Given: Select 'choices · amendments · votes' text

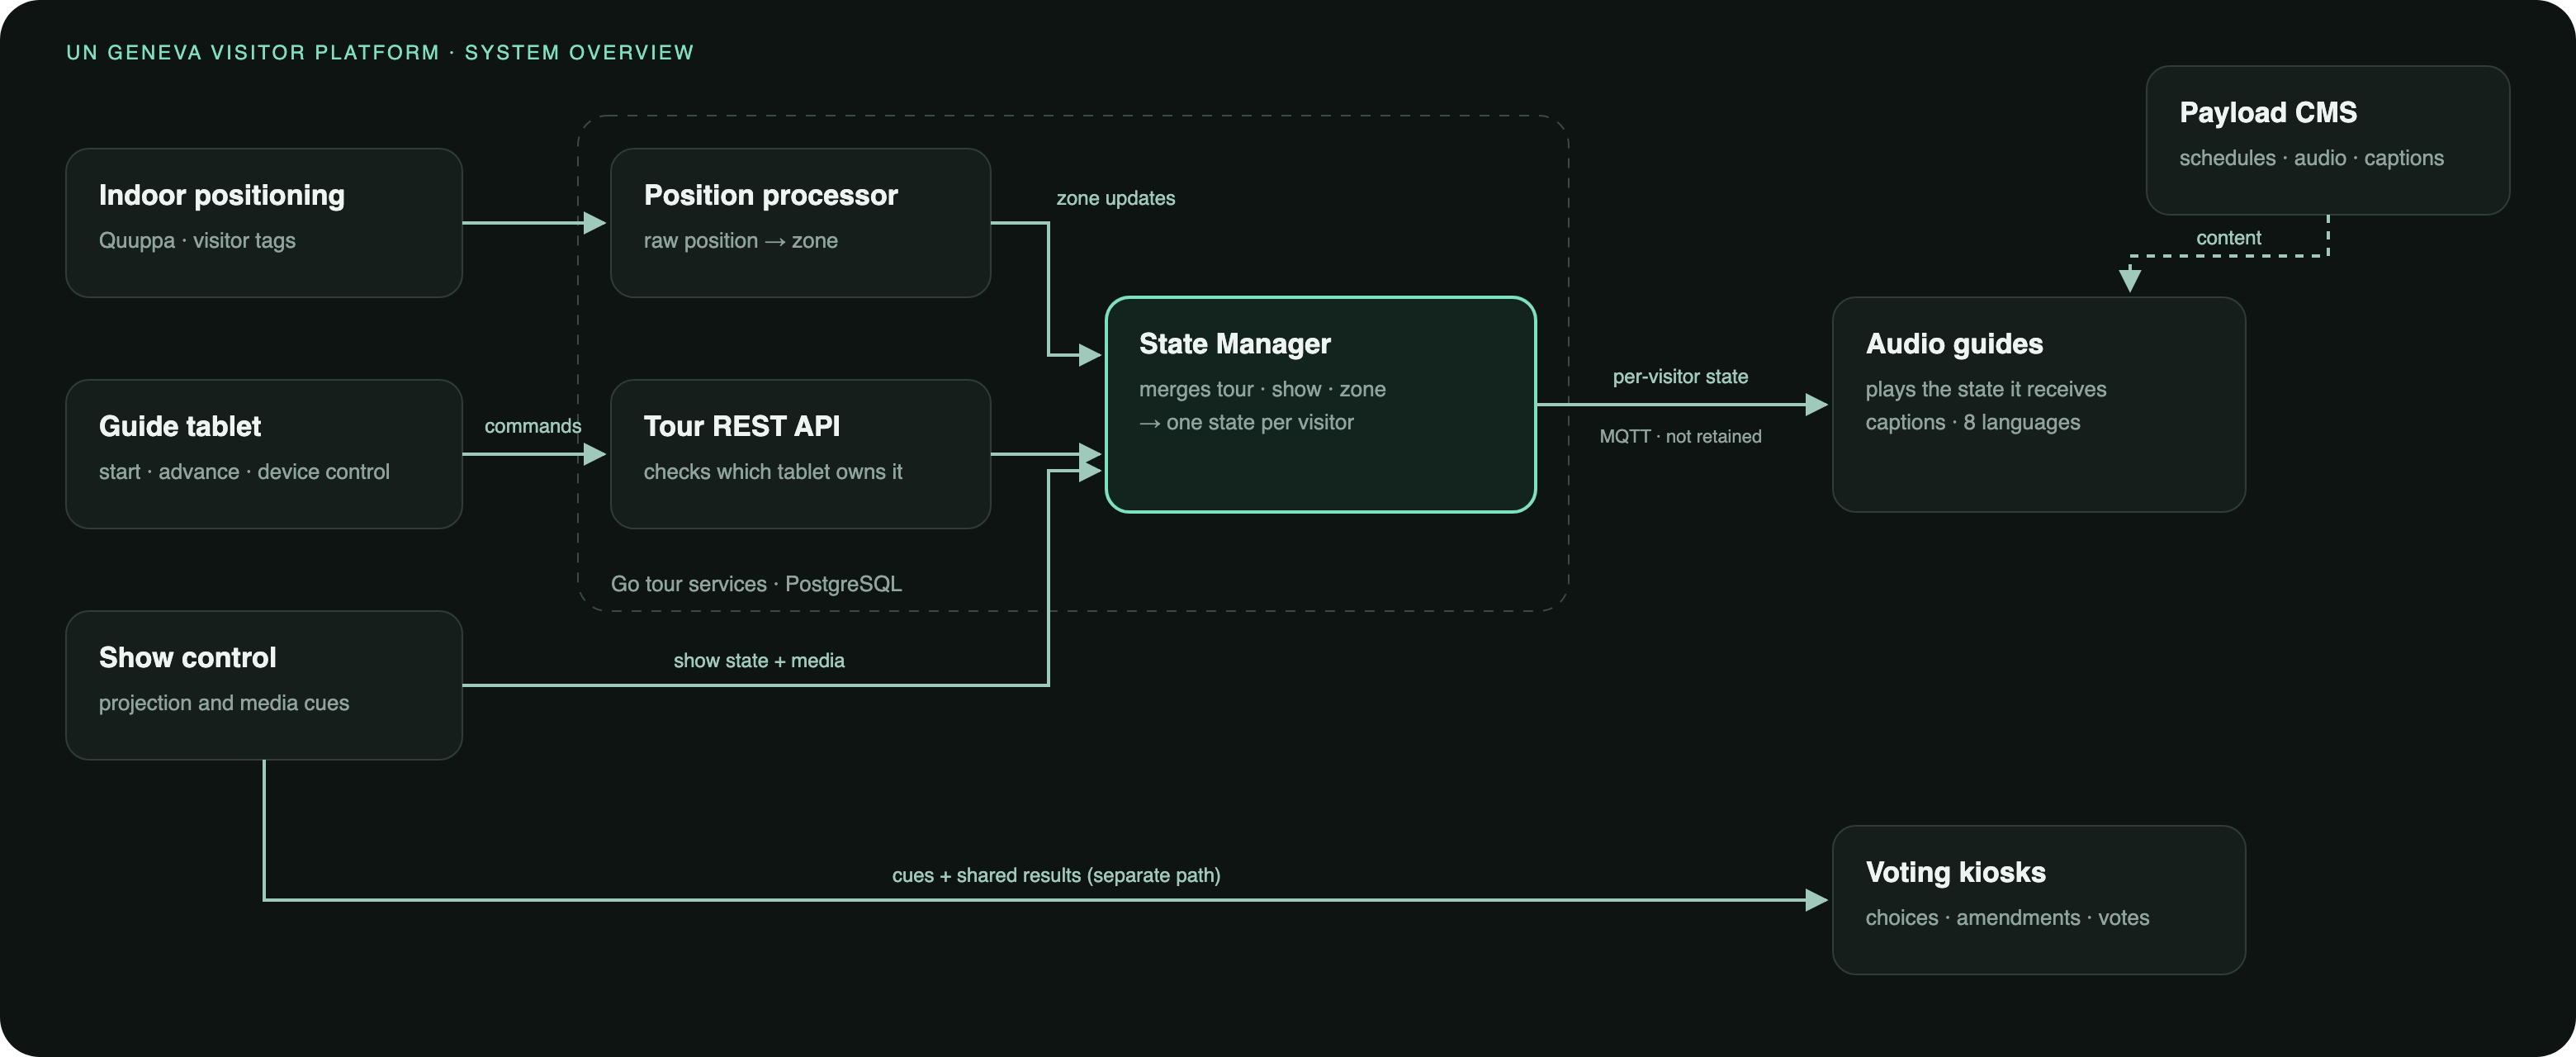Looking at the screenshot, I should (2007, 918).
